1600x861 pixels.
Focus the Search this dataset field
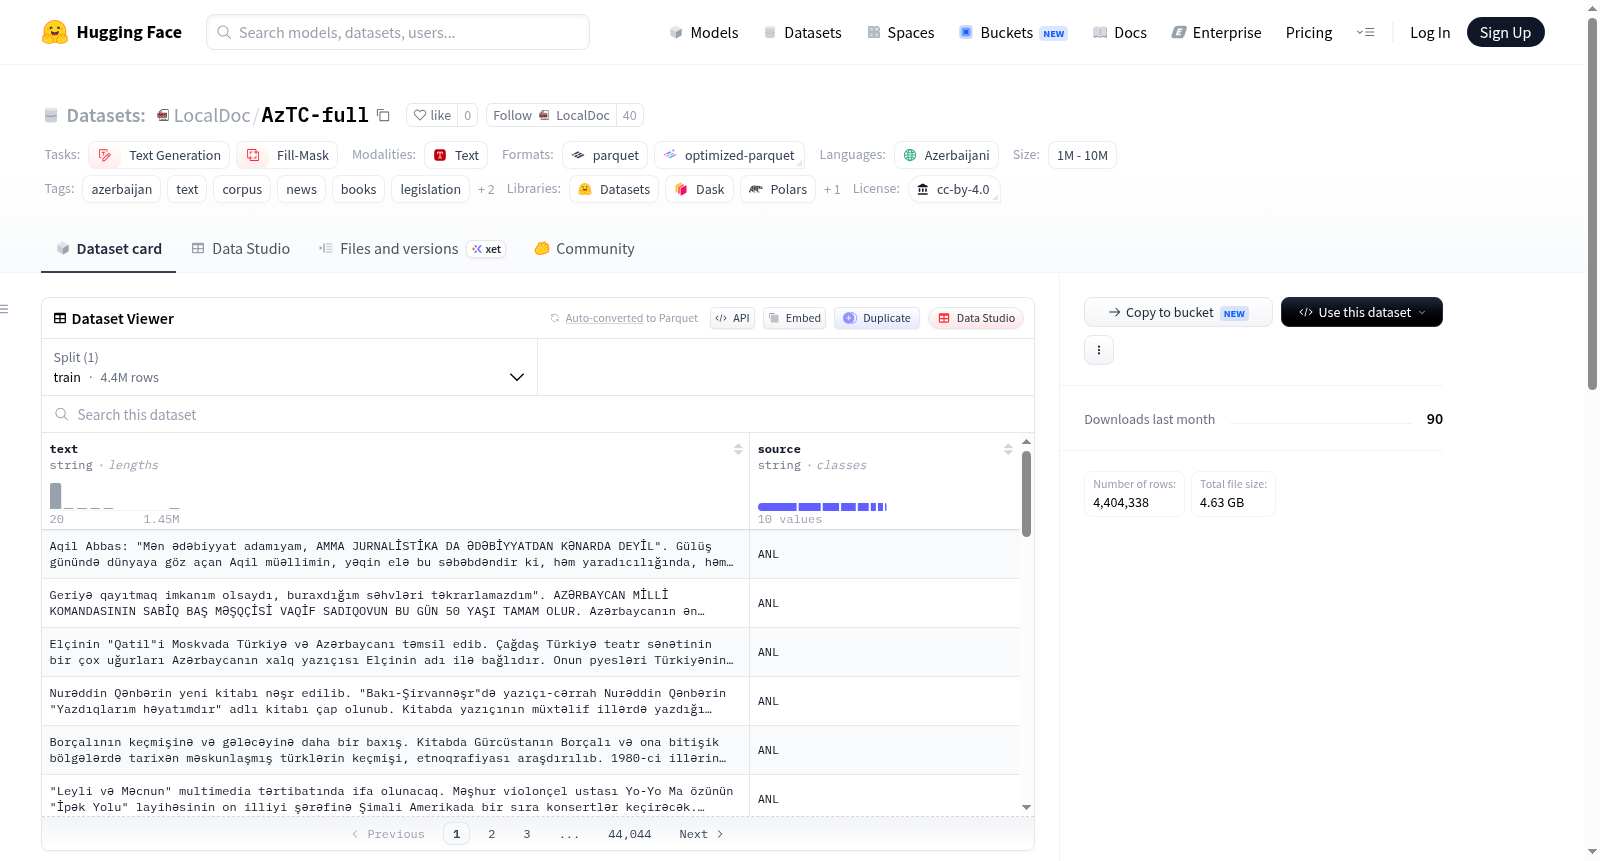[538, 414]
